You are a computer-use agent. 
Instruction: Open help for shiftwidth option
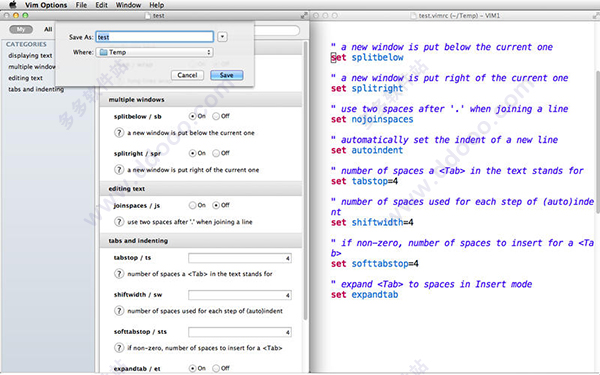coord(119,311)
